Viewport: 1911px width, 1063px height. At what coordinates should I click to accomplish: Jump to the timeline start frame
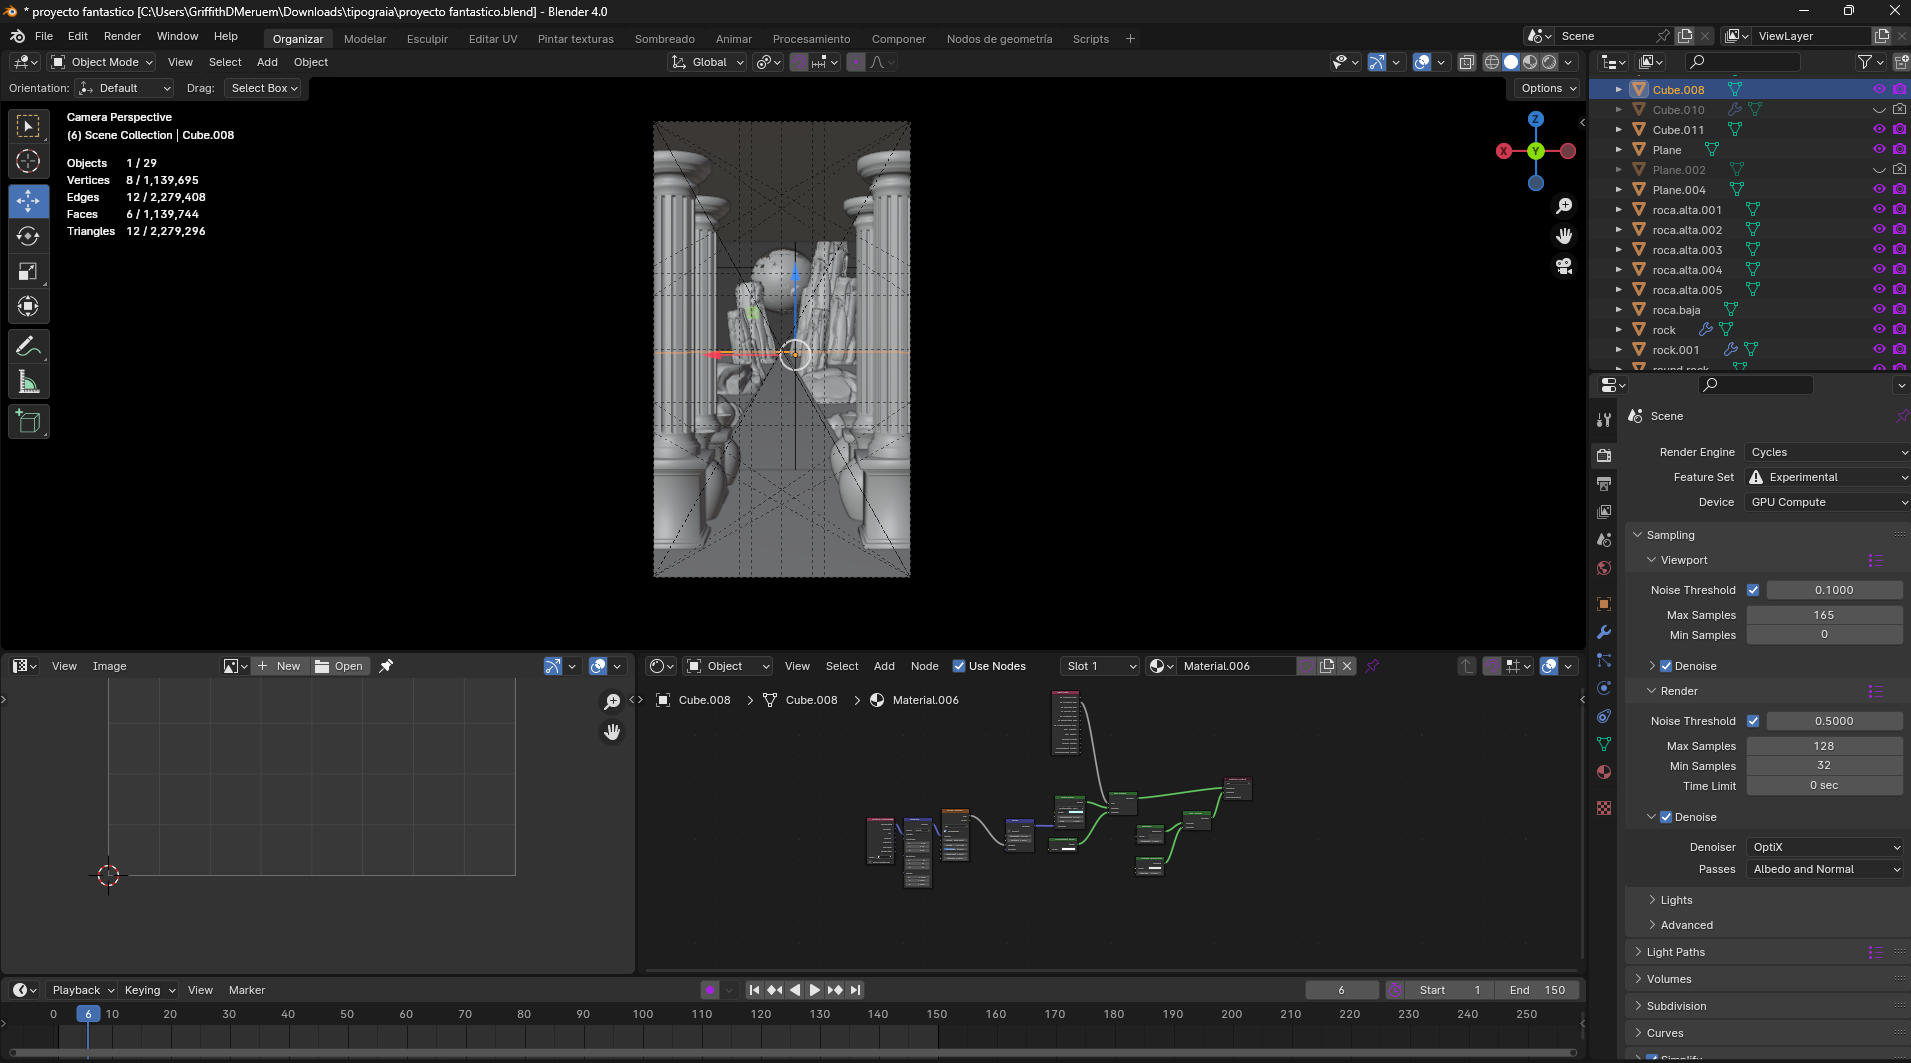tap(755, 990)
